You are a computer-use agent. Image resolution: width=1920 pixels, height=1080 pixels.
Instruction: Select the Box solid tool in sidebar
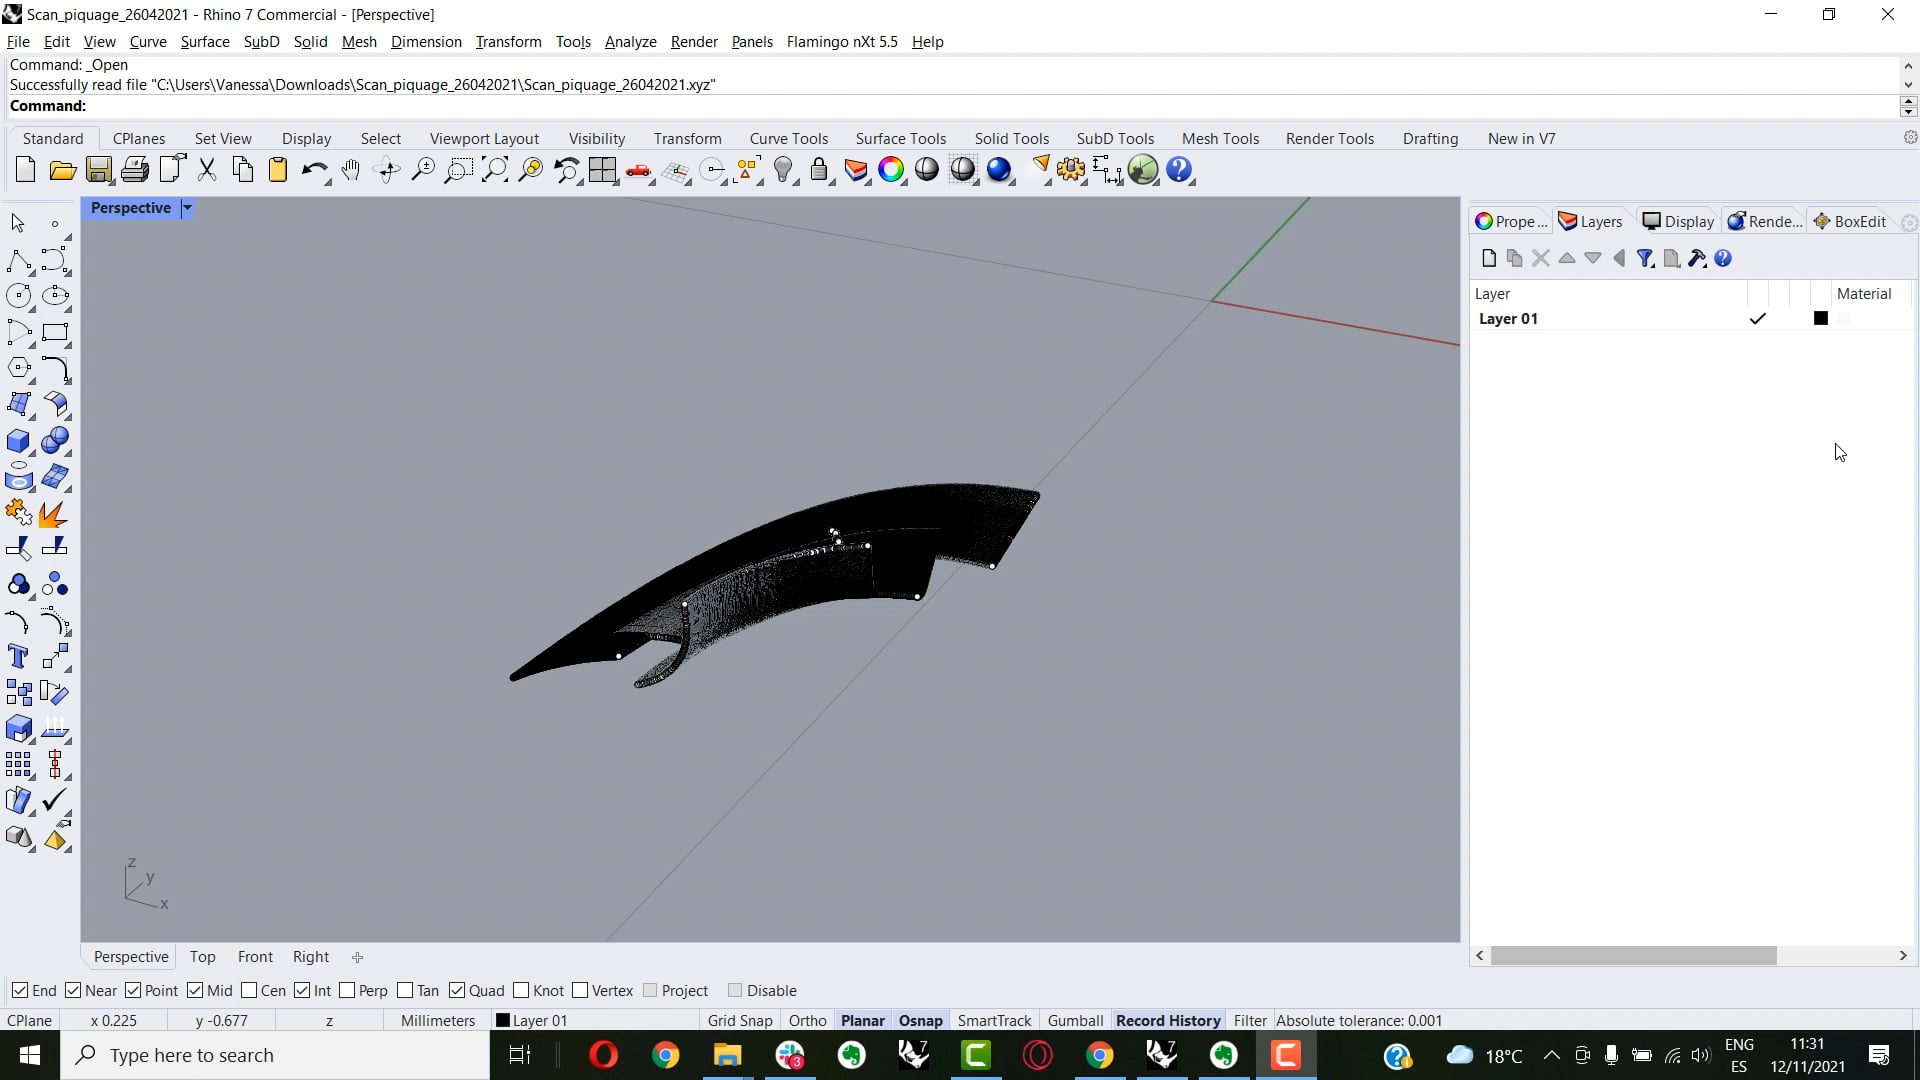coord(18,441)
